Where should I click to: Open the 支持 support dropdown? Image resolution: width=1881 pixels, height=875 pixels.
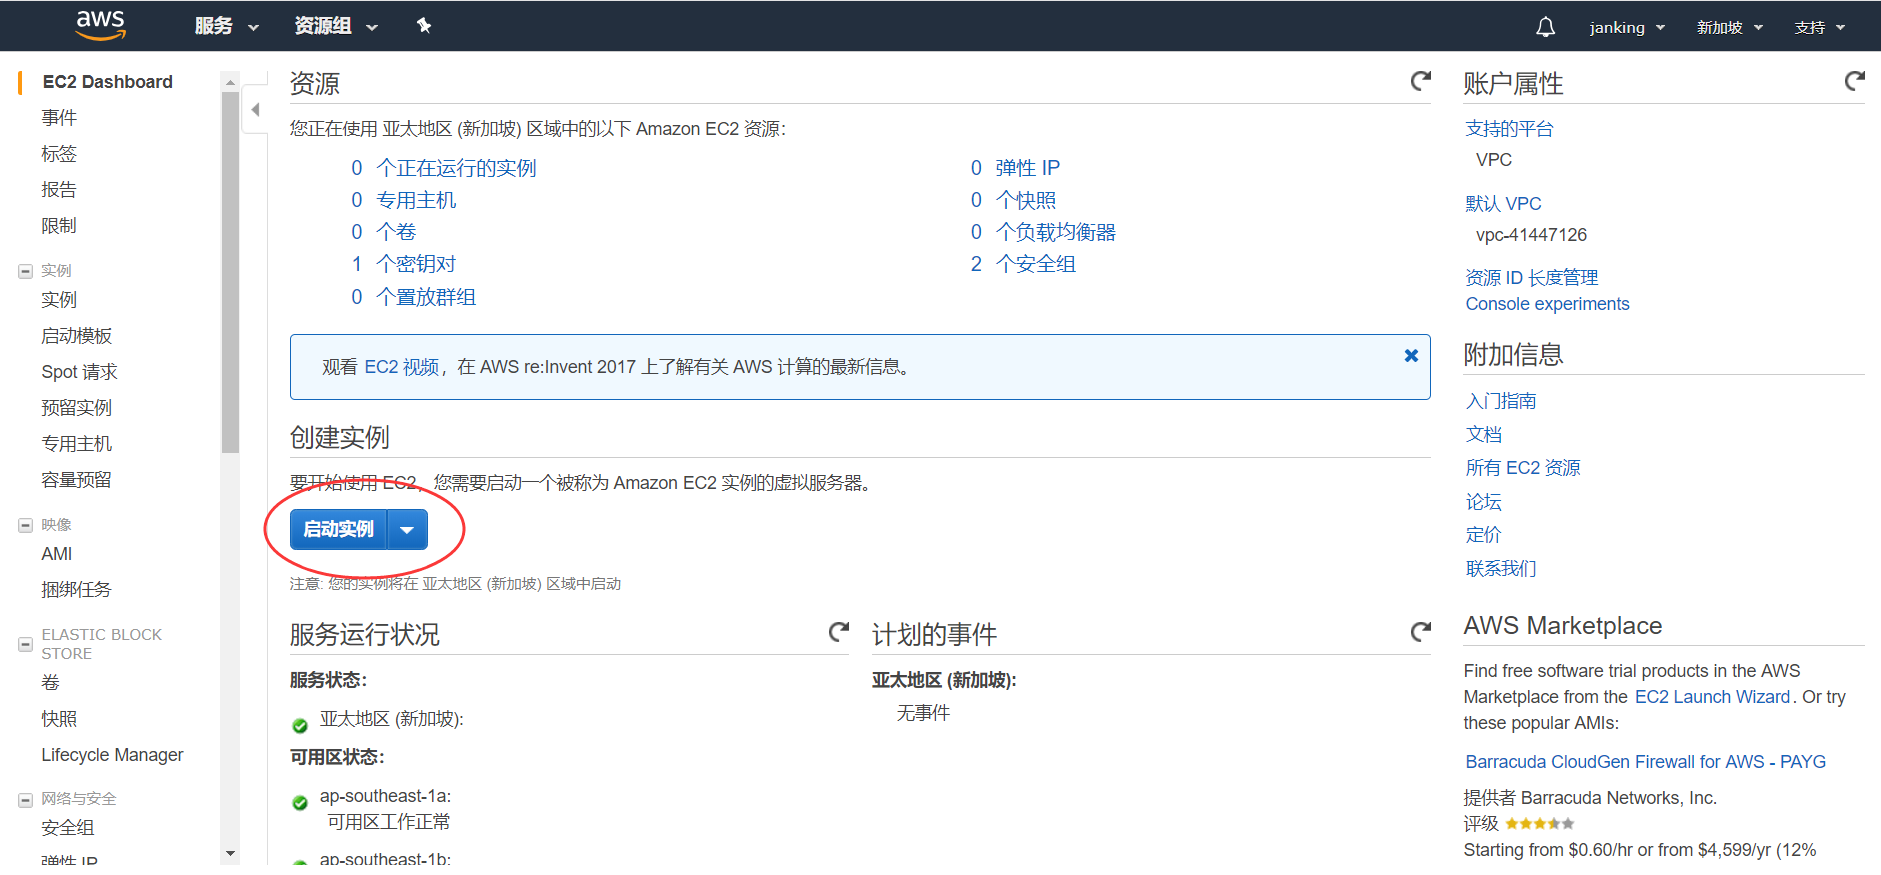tap(1820, 28)
